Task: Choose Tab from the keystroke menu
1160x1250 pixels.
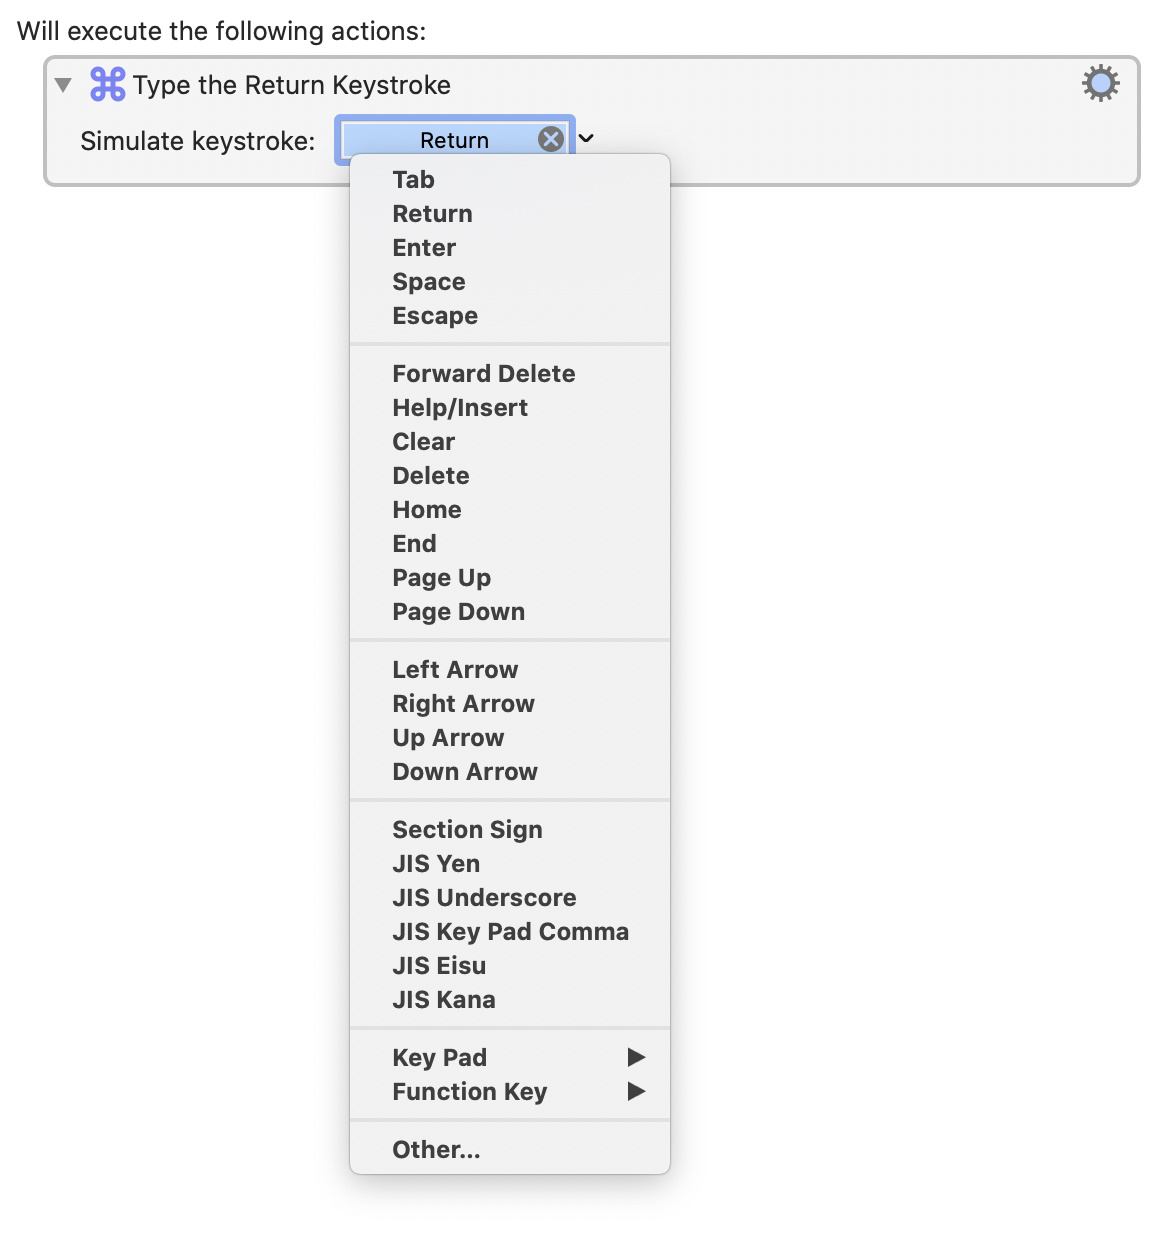Action: tap(413, 180)
